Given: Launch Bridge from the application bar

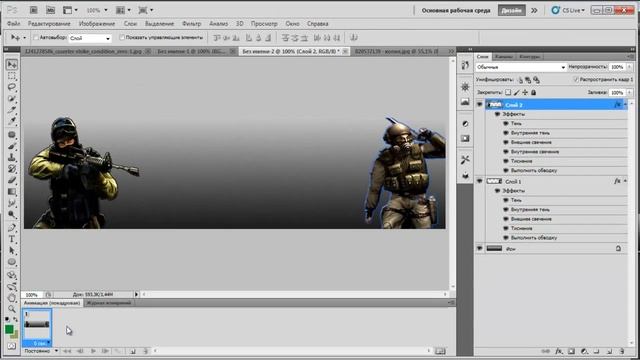Looking at the screenshot, I should tap(34, 10).
